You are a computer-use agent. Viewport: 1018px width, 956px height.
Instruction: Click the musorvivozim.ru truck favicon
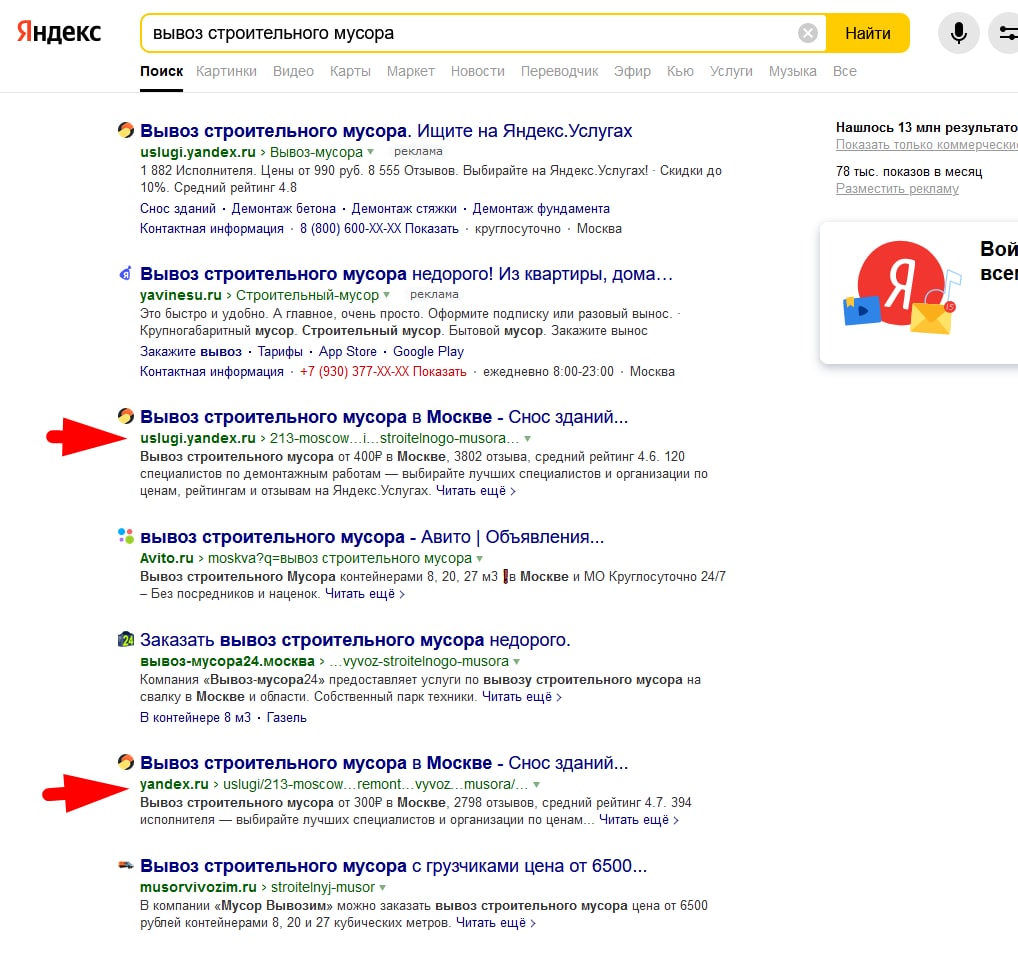[126, 865]
